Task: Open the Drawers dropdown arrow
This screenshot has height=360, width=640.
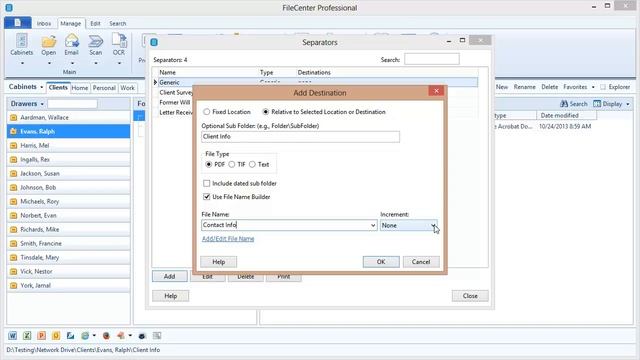Action: (42, 104)
